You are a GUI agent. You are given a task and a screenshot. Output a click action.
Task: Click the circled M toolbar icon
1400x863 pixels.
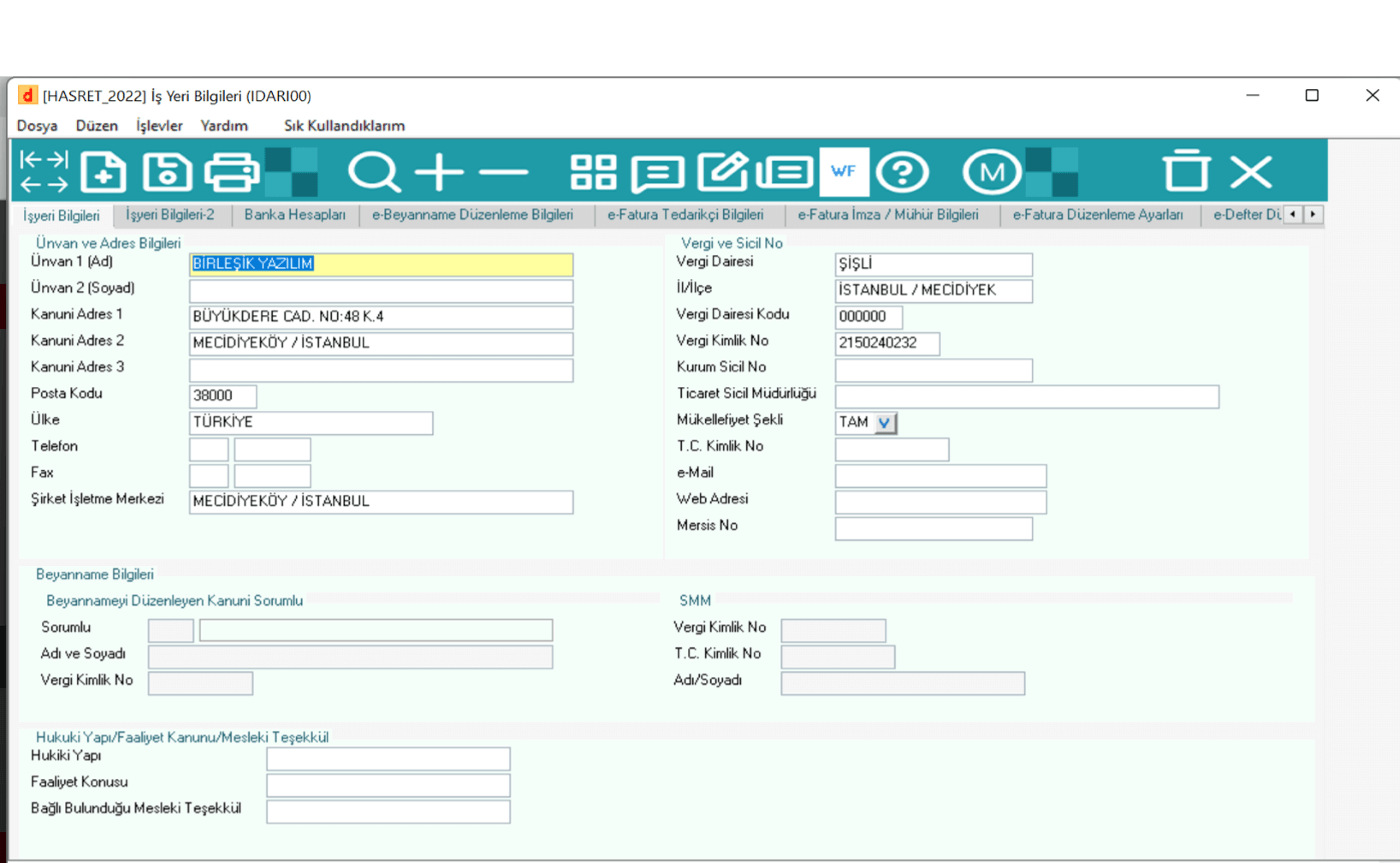pyautogui.click(x=991, y=172)
